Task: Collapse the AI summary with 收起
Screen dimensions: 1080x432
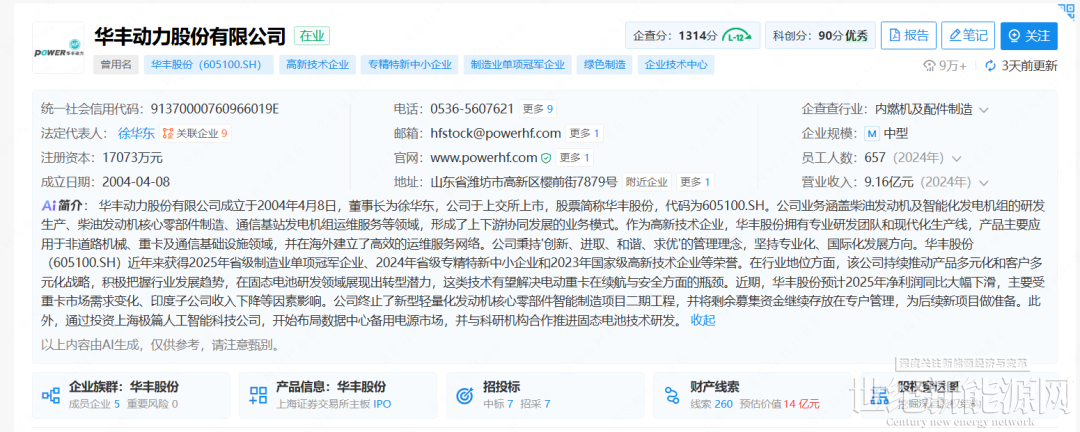Action: [703, 320]
